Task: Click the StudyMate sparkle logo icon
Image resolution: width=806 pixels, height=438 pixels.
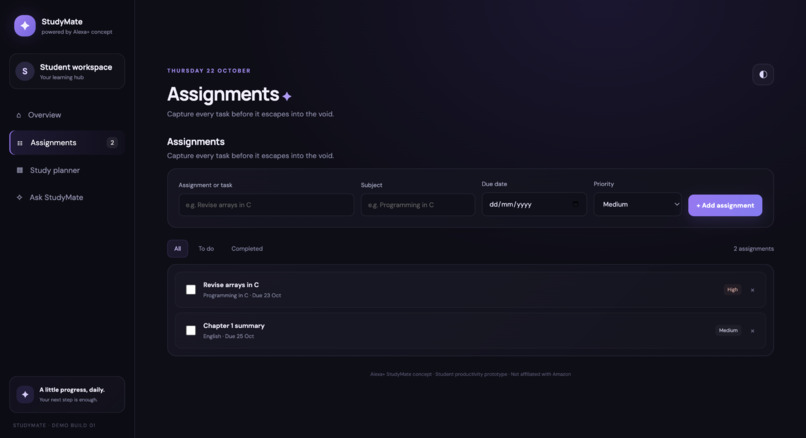Action: (25, 26)
